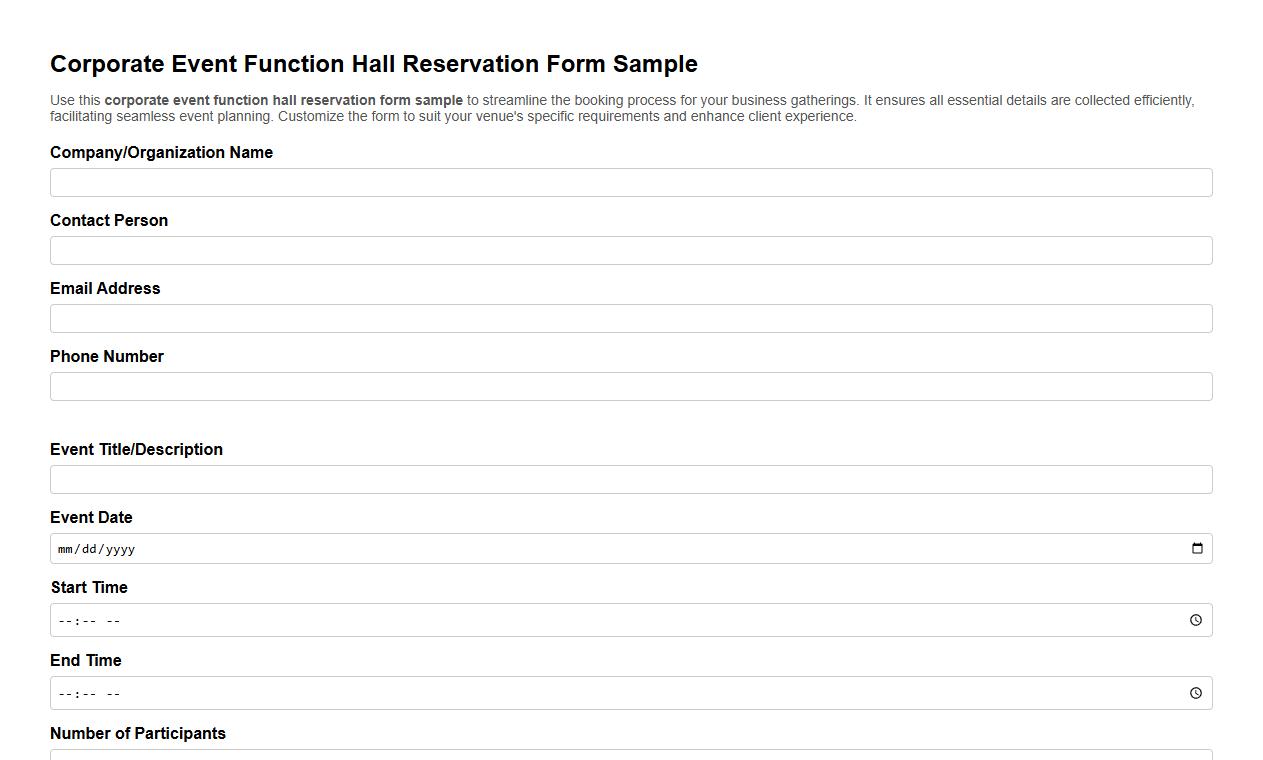The height and width of the screenshot is (760, 1263).
Task: Select the AM/PM segment of End Time
Action: click(x=113, y=693)
